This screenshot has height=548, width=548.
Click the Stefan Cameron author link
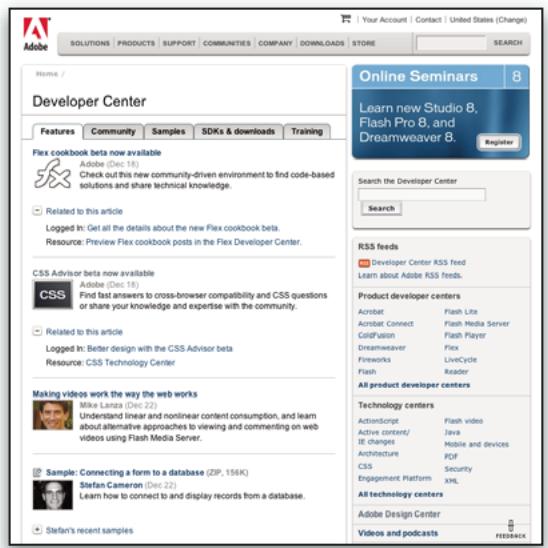tap(111, 485)
